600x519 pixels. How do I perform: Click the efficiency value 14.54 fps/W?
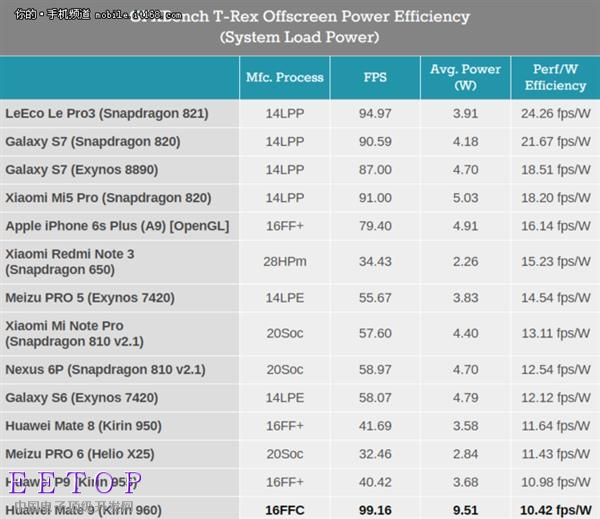point(556,298)
